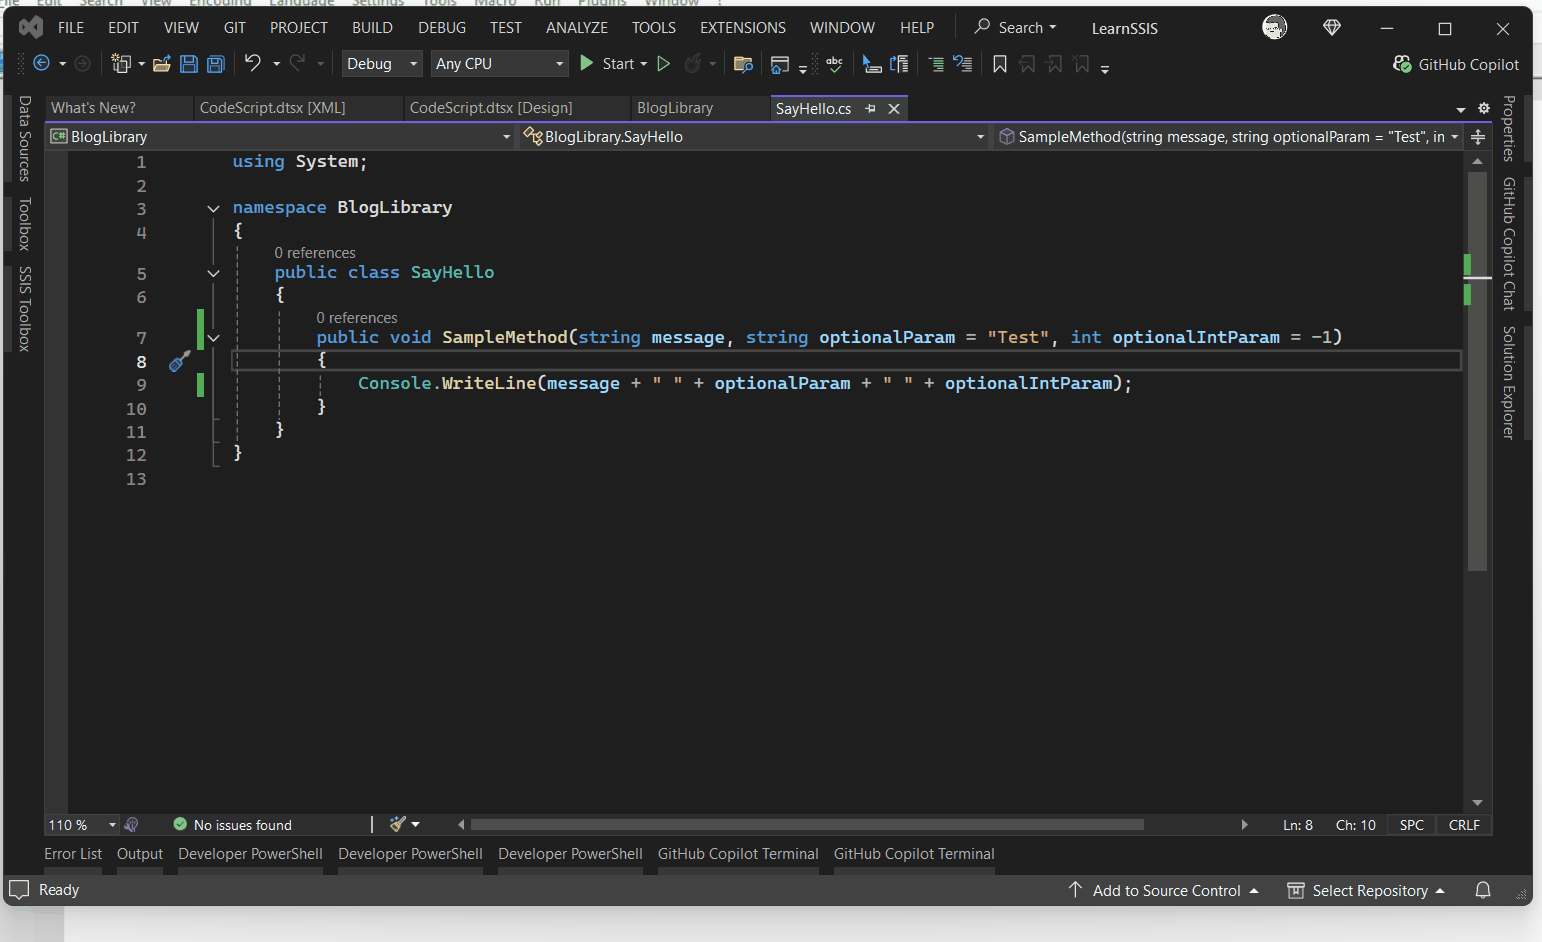Collapse the namespace BlogLibrary code block
Viewport: 1542px width, 942px height.
(x=213, y=208)
